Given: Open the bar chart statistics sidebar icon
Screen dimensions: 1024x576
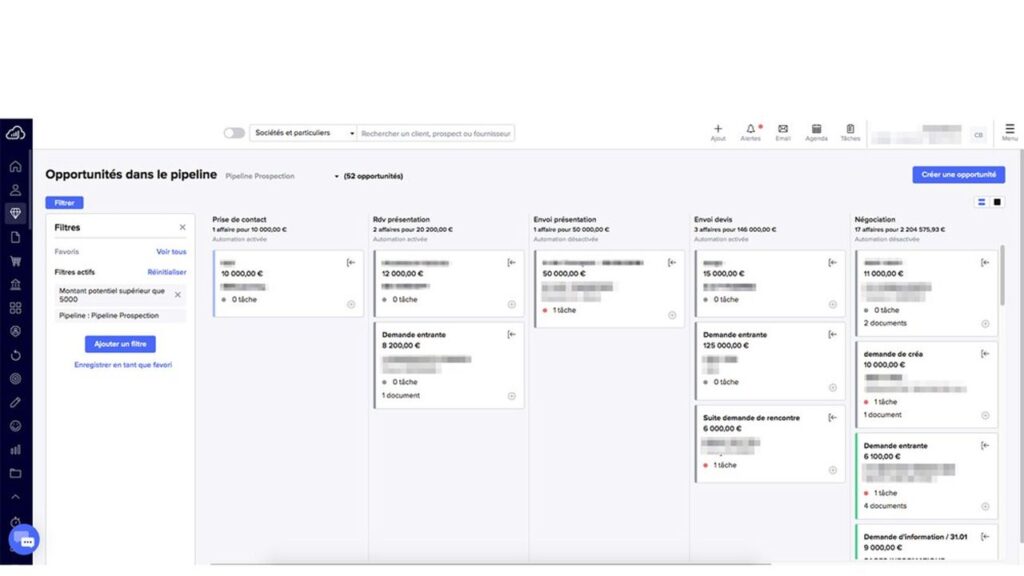Looking at the screenshot, I should [x=15, y=450].
